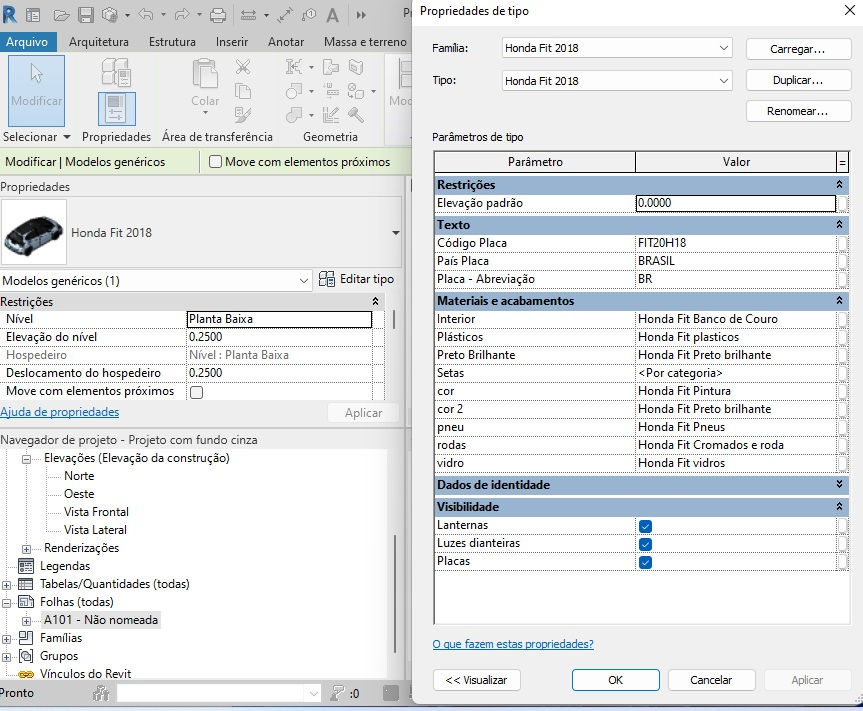Open the Propriedades palette icon in ribbon

click(116, 109)
